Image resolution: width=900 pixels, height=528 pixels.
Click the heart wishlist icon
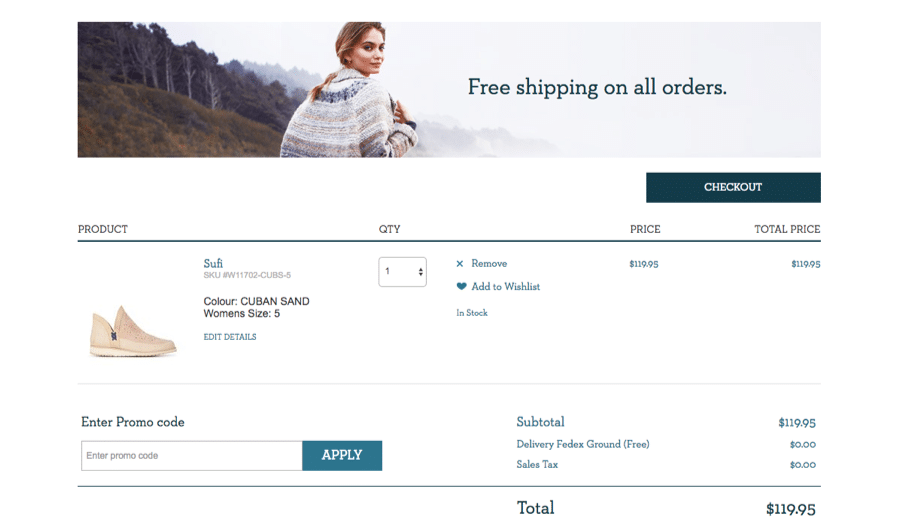[461, 287]
